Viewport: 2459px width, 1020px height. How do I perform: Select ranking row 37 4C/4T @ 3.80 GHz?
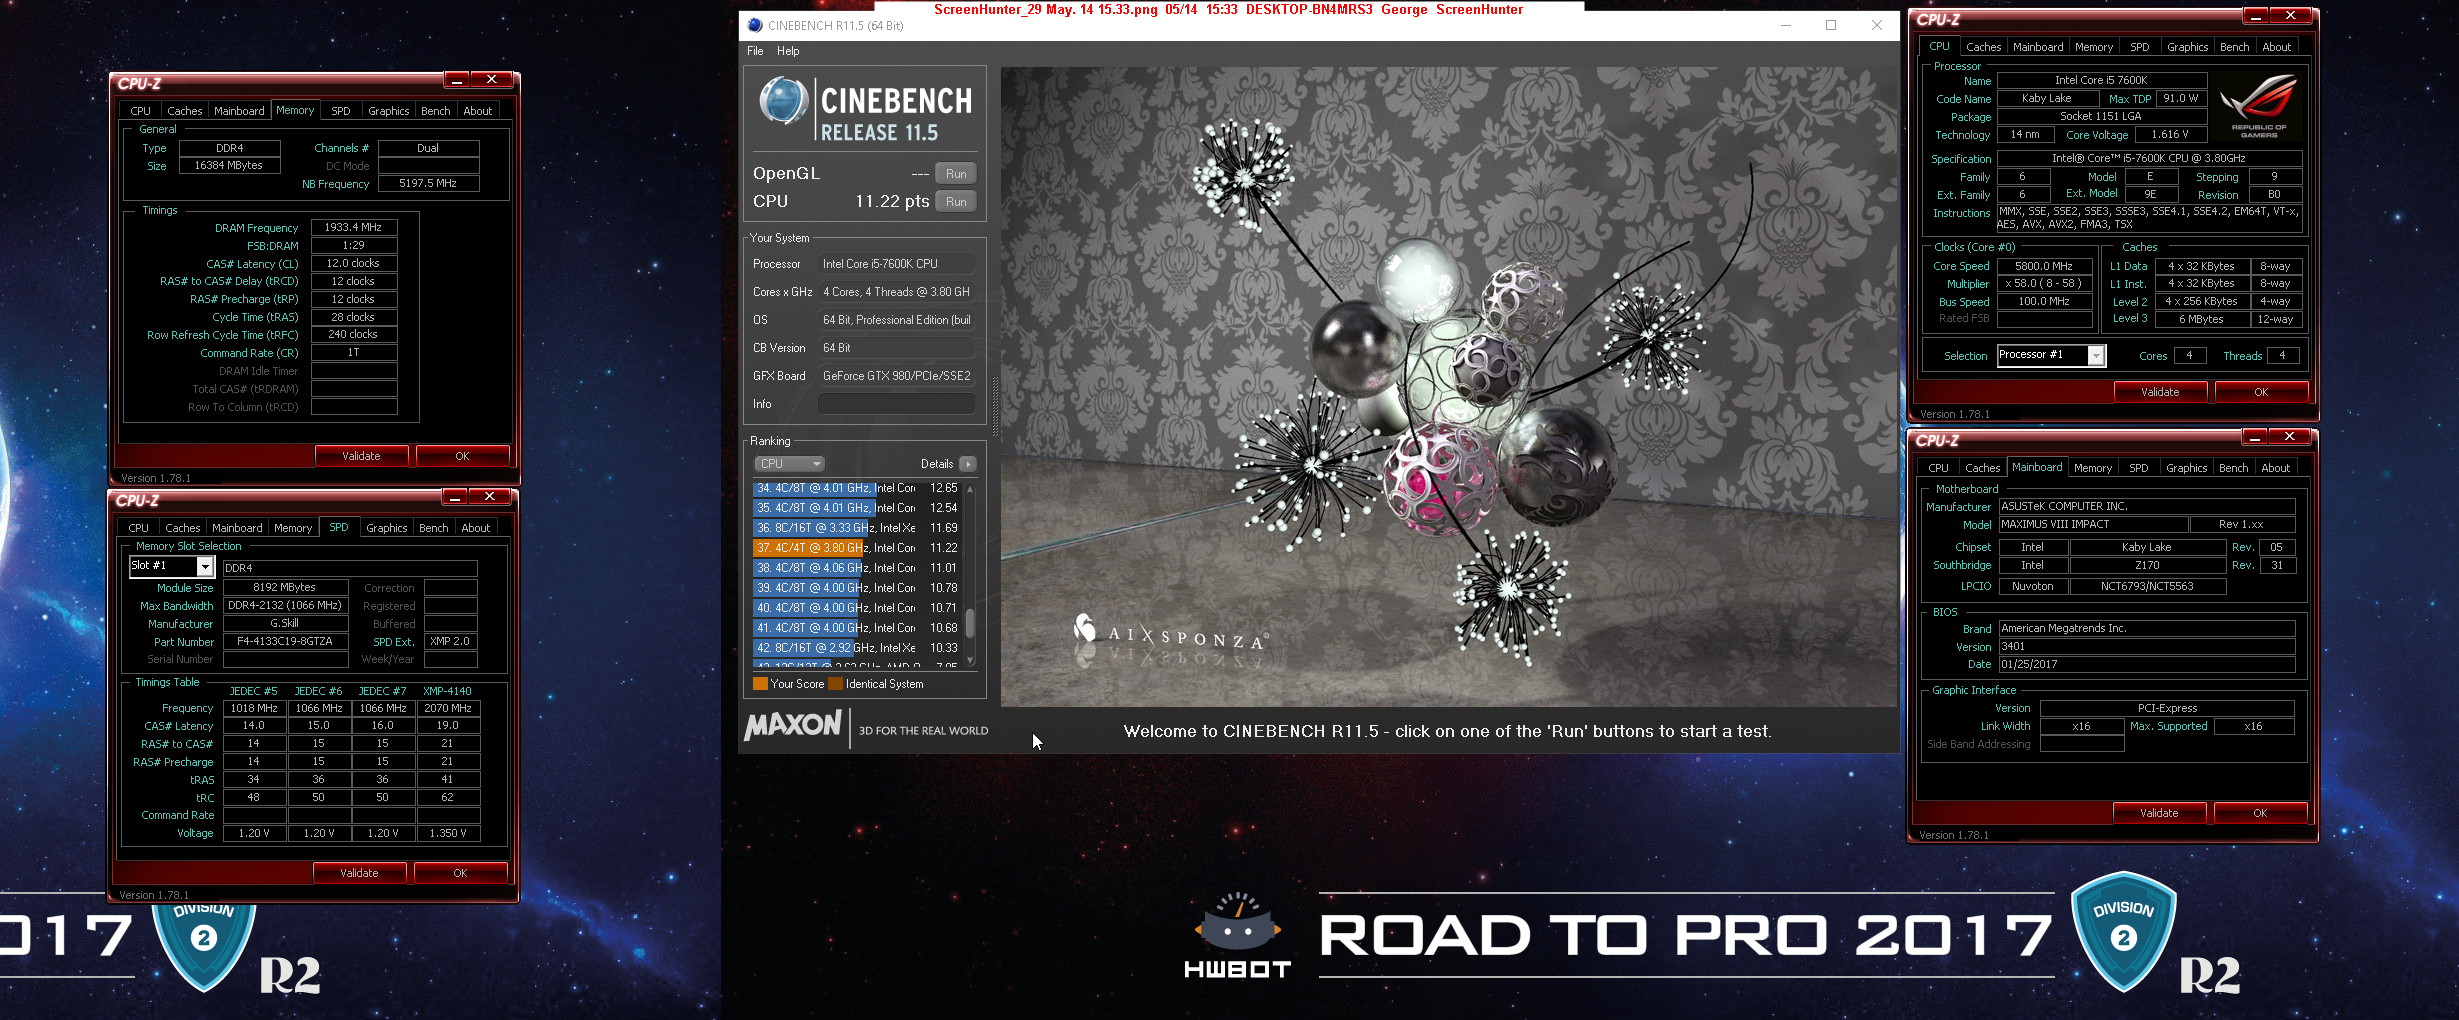(x=856, y=548)
